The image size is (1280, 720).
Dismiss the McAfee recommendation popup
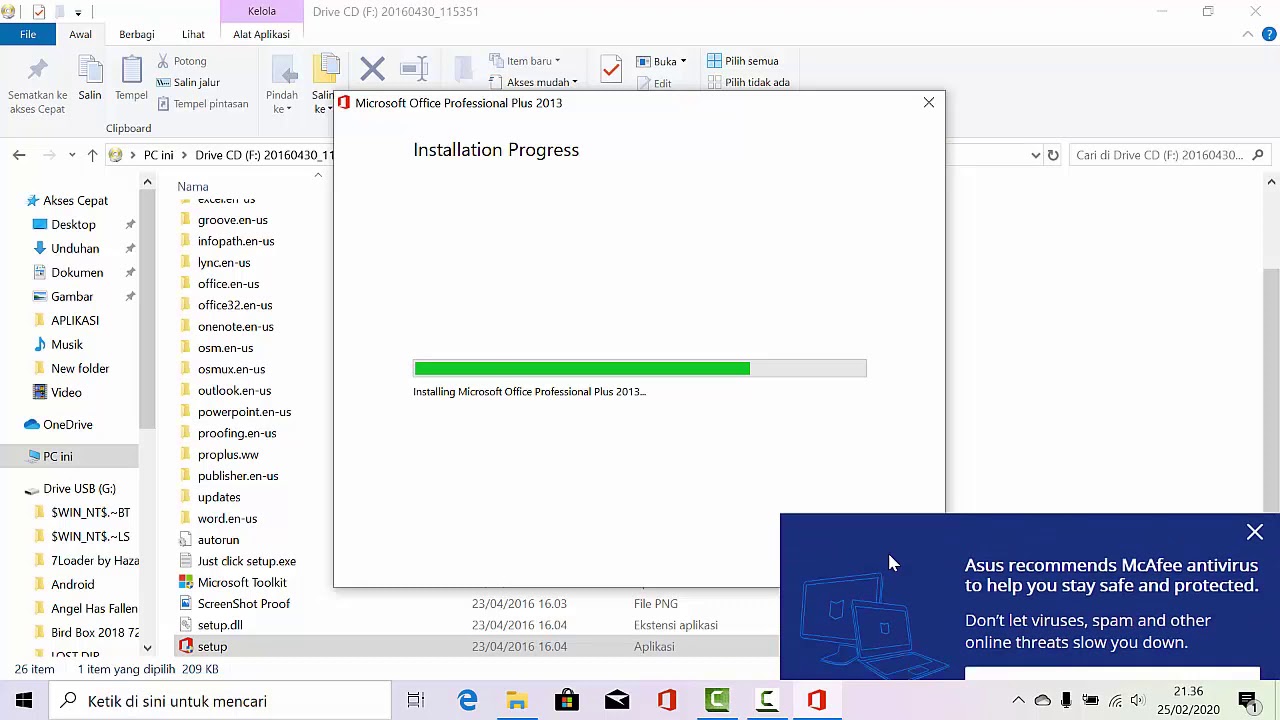coord(1255,533)
